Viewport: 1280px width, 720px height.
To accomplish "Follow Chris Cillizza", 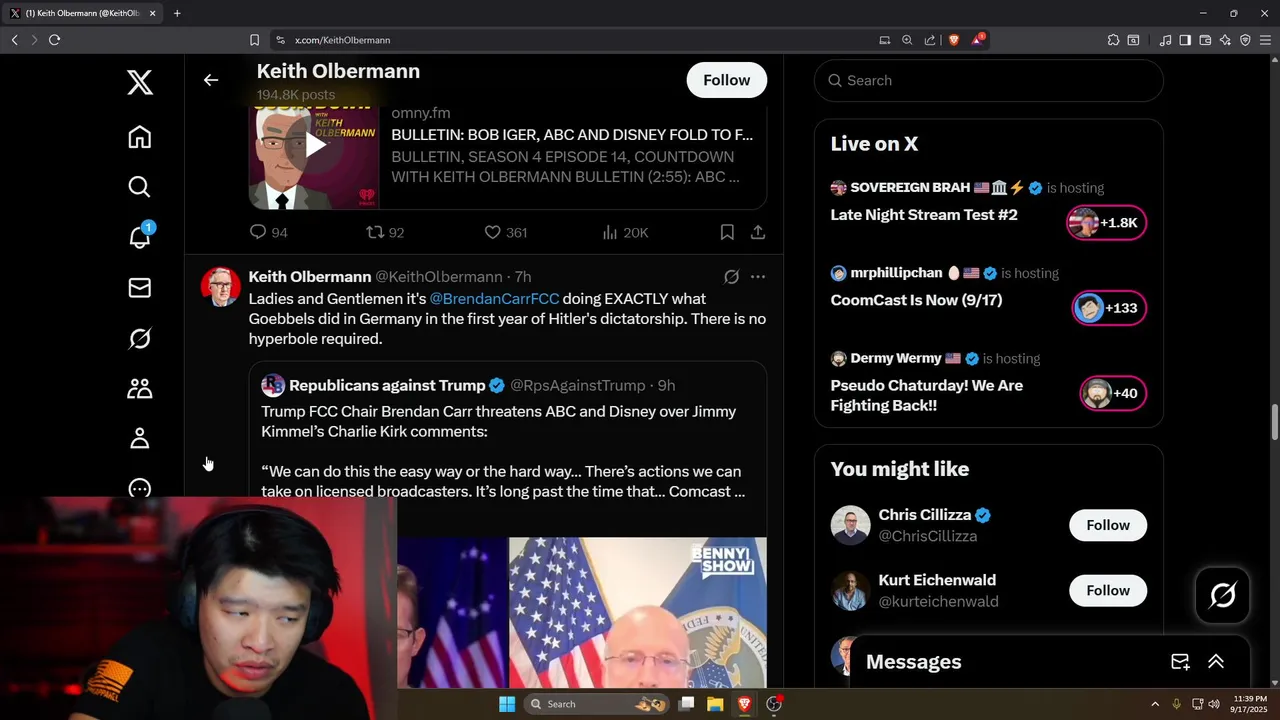I will (x=1108, y=525).
